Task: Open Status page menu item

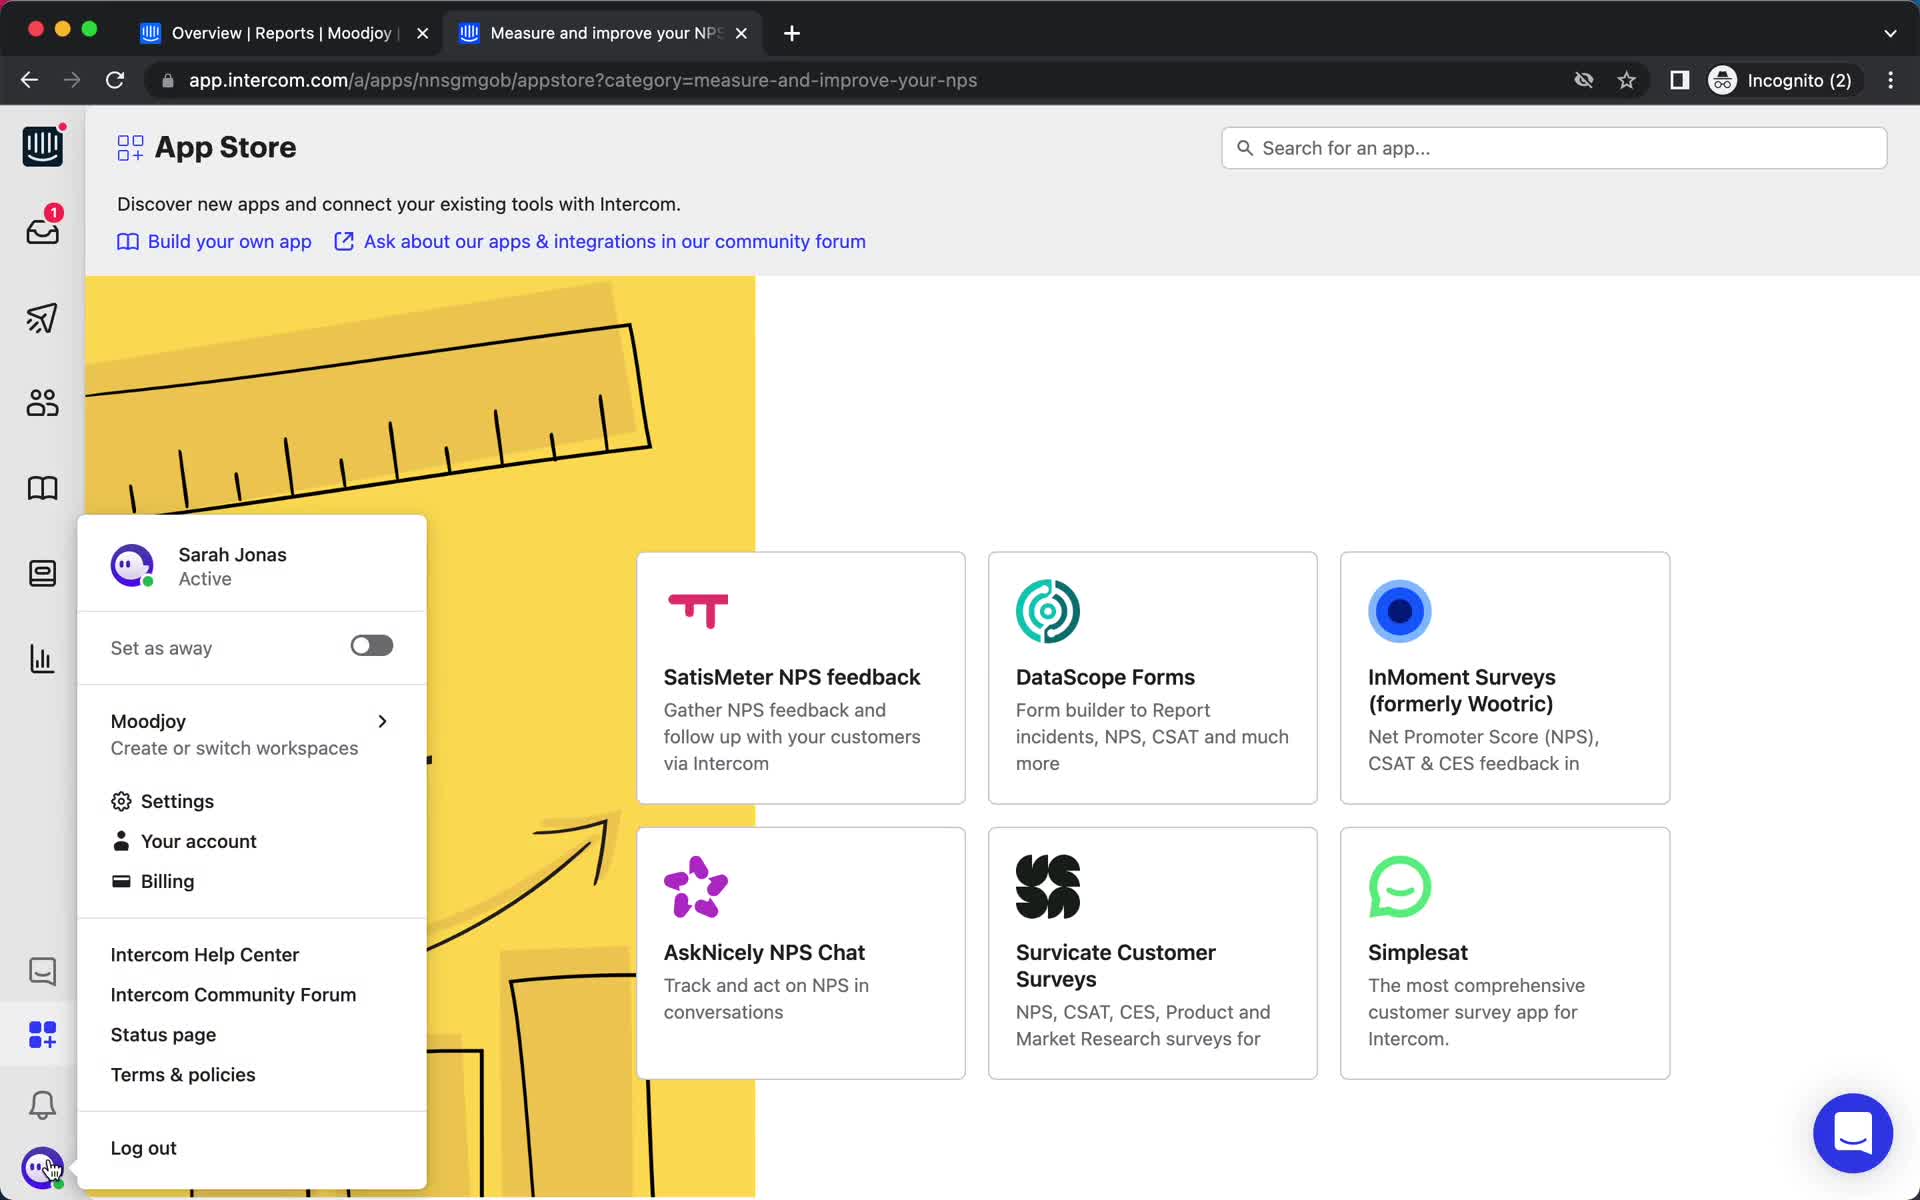Action: (163, 1035)
